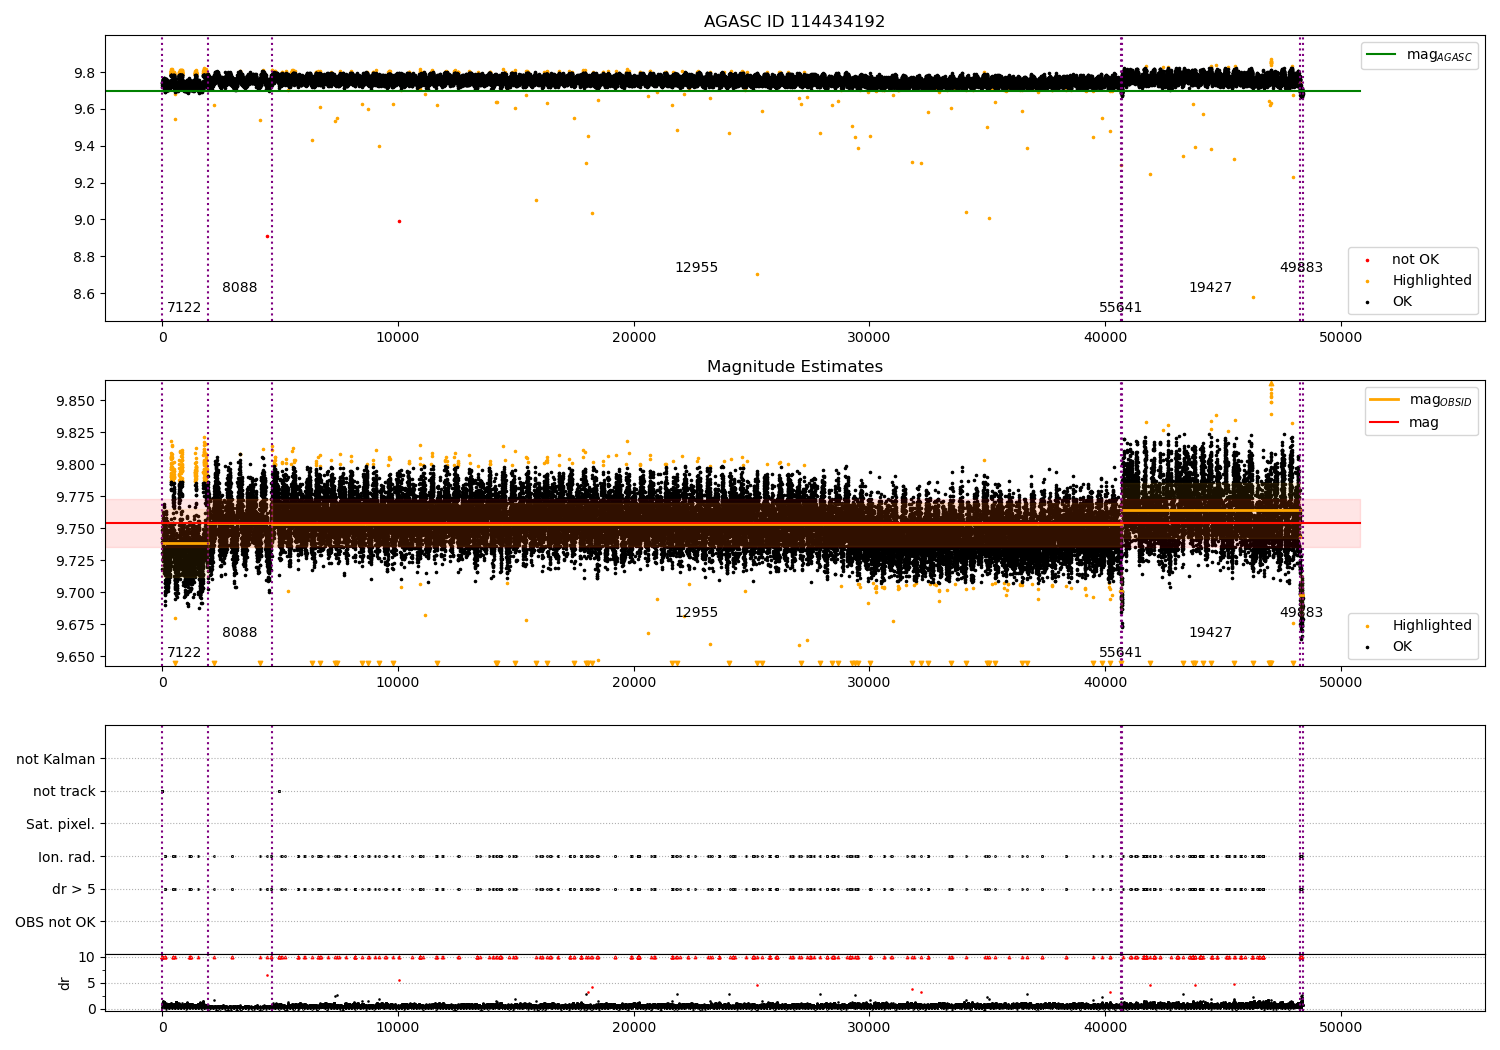The width and height of the screenshot is (1500, 1050).
Task: Click 'Highlighted' legend entry in Magnitude Estimates plot
Action: pos(1431,625)
